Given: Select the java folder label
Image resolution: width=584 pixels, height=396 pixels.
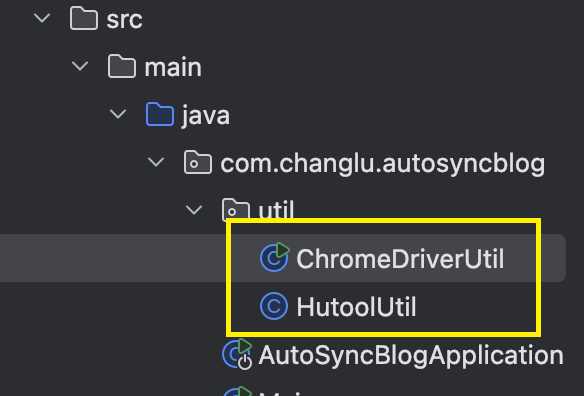Looking at the screenshot, I should (206, 115).
